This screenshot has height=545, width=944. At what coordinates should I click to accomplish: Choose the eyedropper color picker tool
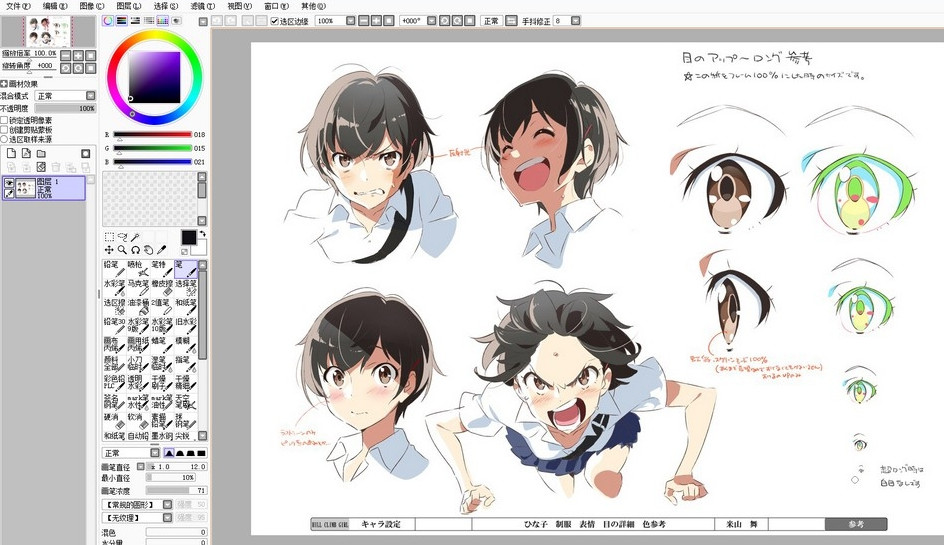(161, 250)
